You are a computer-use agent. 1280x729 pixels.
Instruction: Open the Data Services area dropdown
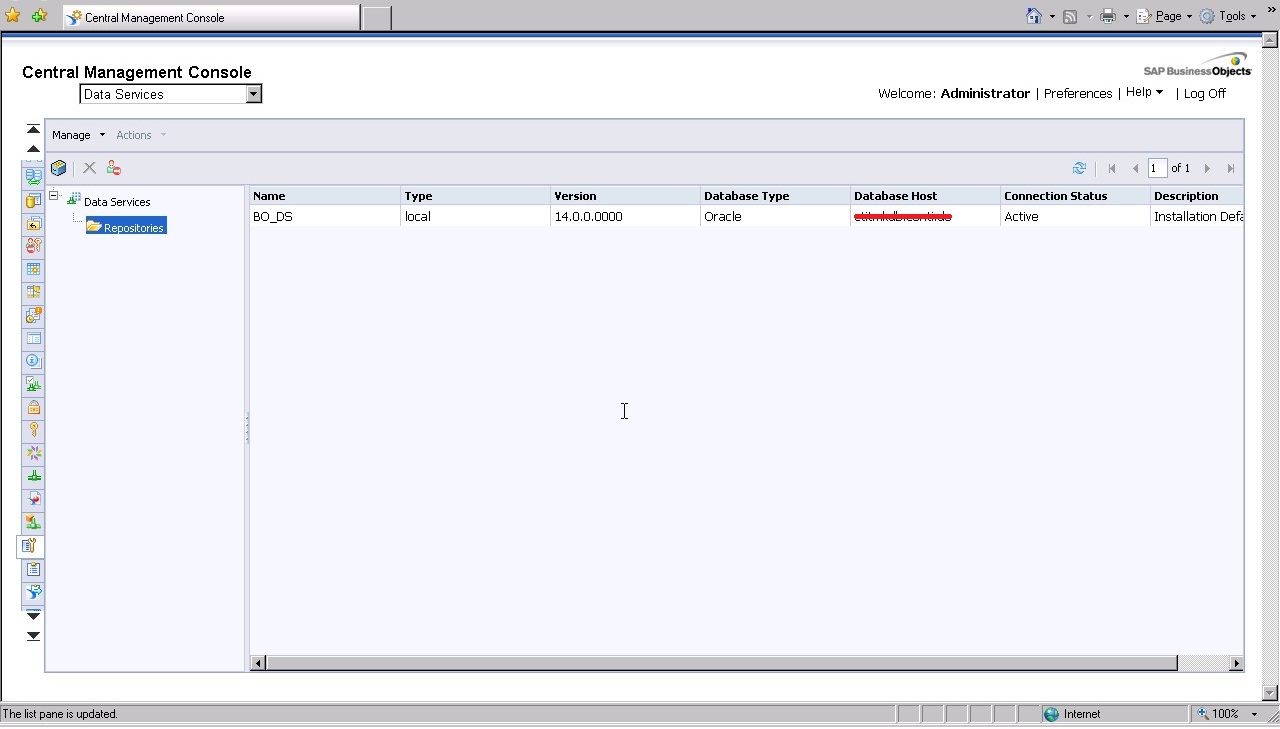click(x=254, y=93)
